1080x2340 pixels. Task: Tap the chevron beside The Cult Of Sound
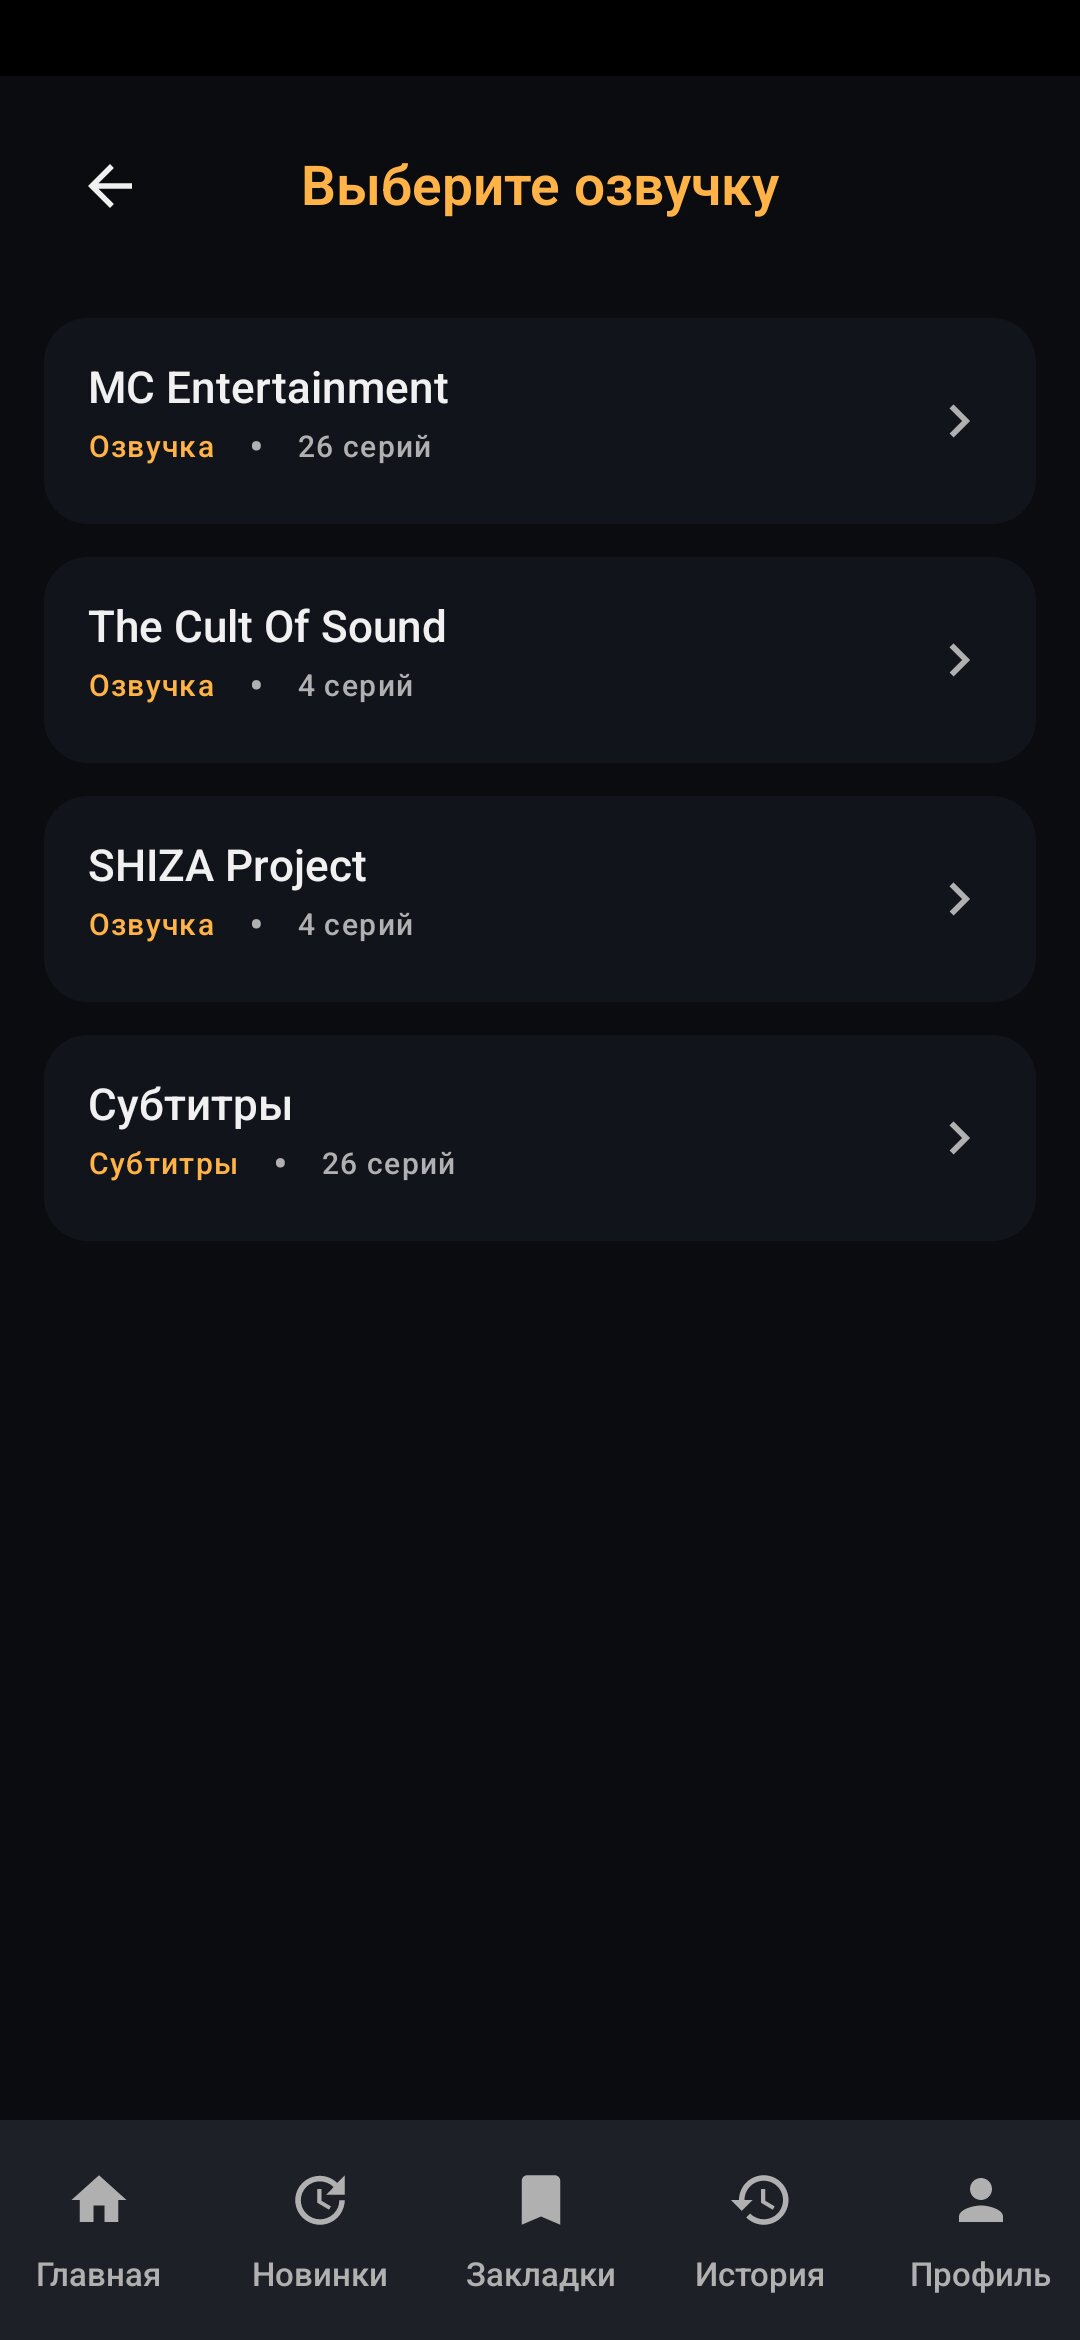[959, 660]
